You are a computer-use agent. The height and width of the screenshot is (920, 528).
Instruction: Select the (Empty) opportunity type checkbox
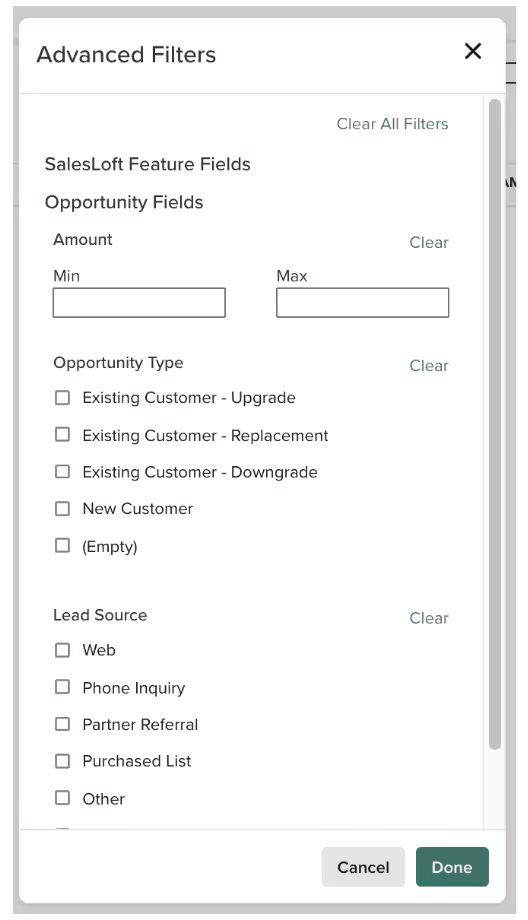tap(62, 546)
